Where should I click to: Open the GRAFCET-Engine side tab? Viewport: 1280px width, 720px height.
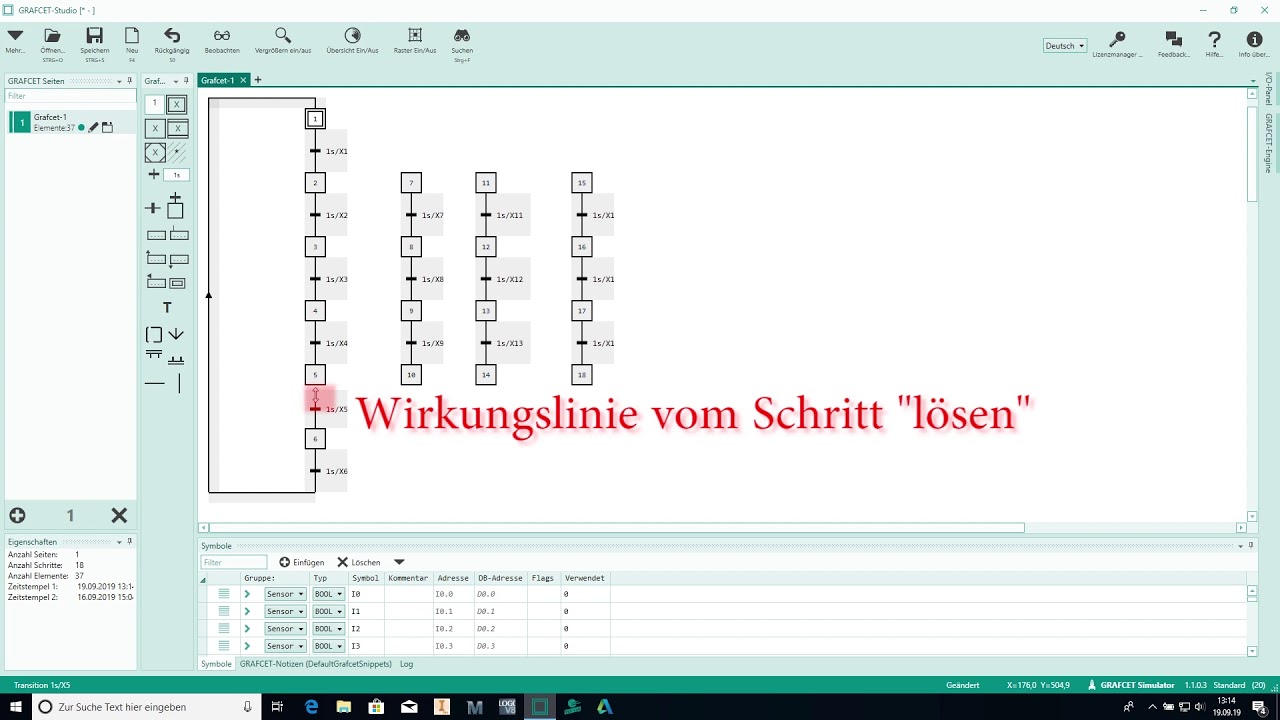pos(1268,143)
